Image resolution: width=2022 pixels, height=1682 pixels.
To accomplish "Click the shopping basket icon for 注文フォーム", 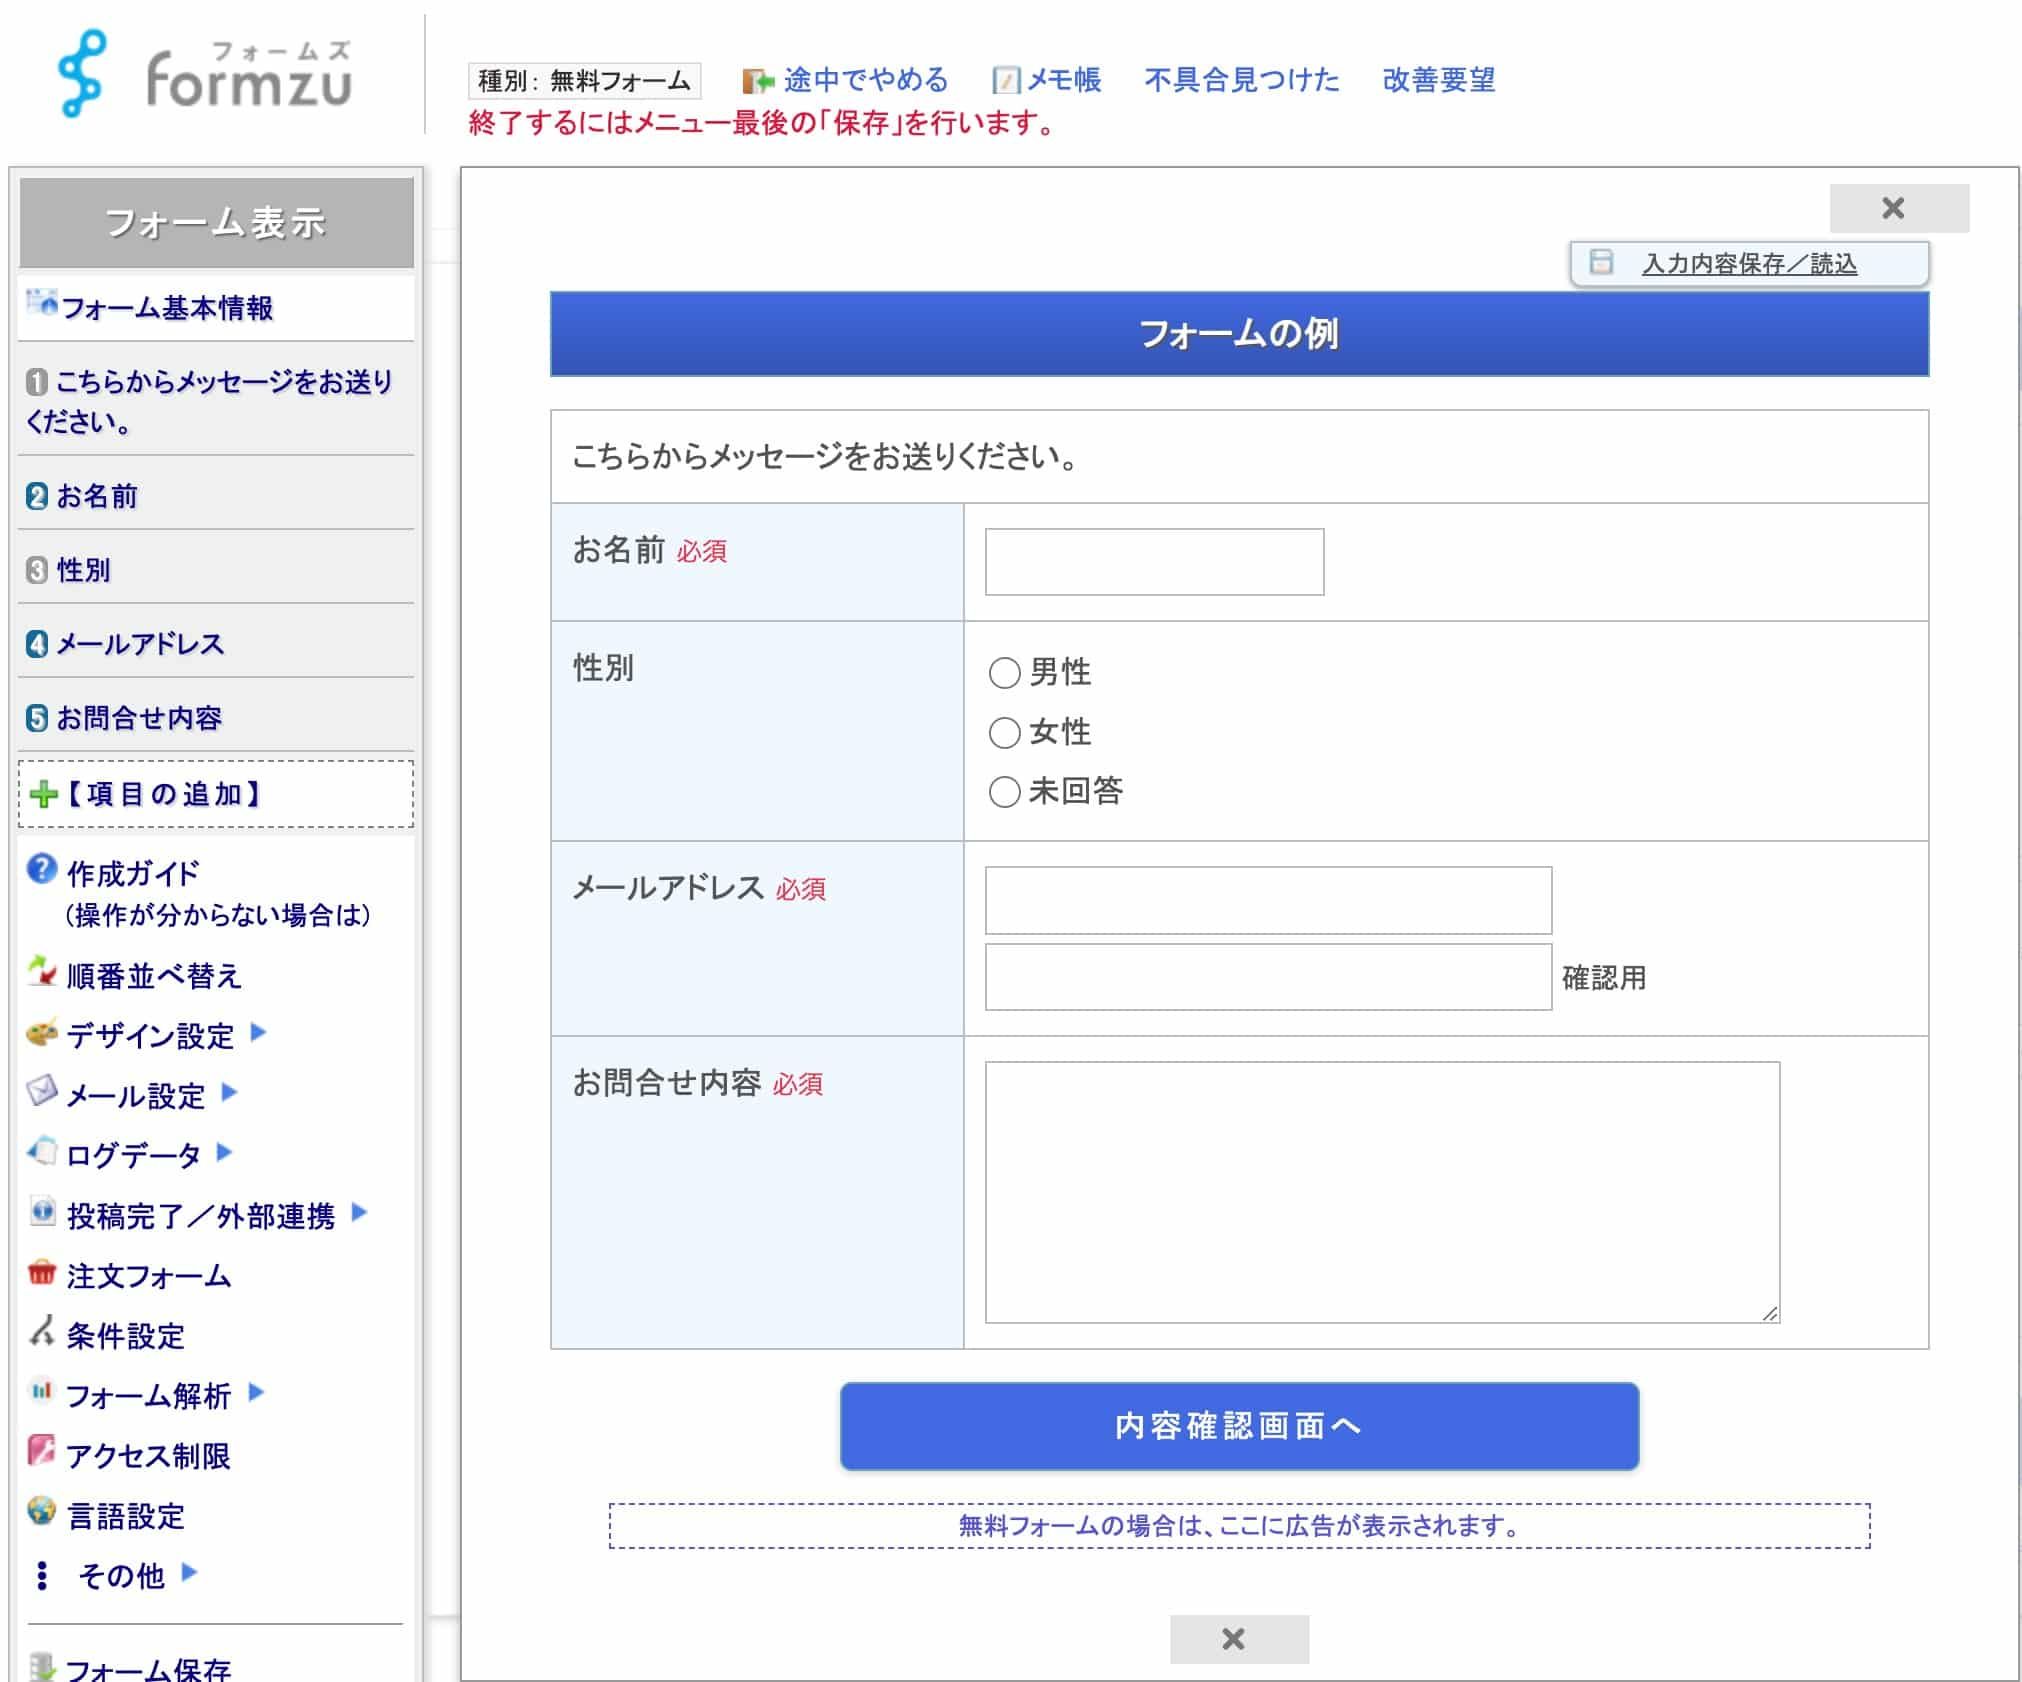I will 42,1273.
